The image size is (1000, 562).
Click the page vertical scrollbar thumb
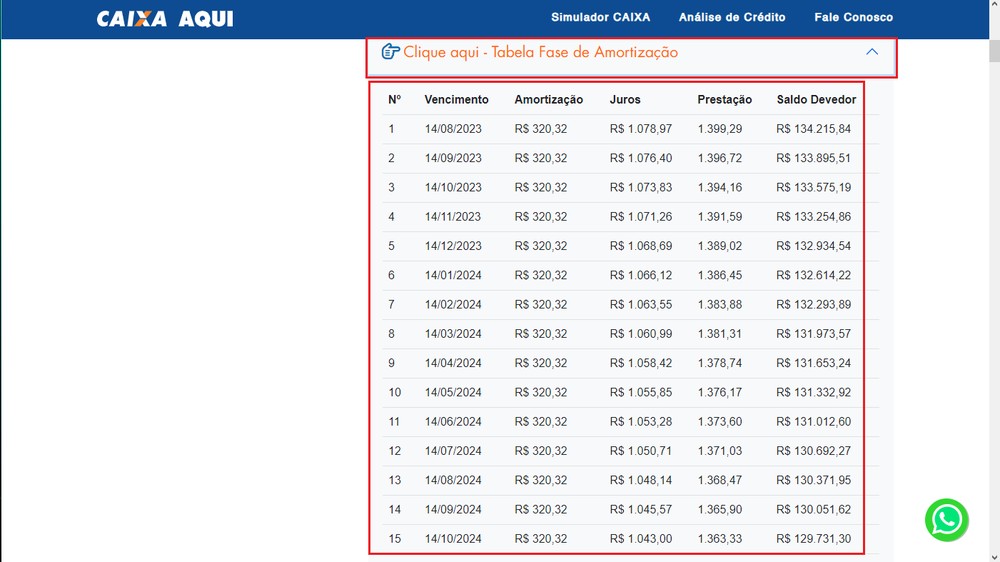click(x=994, y=50)
